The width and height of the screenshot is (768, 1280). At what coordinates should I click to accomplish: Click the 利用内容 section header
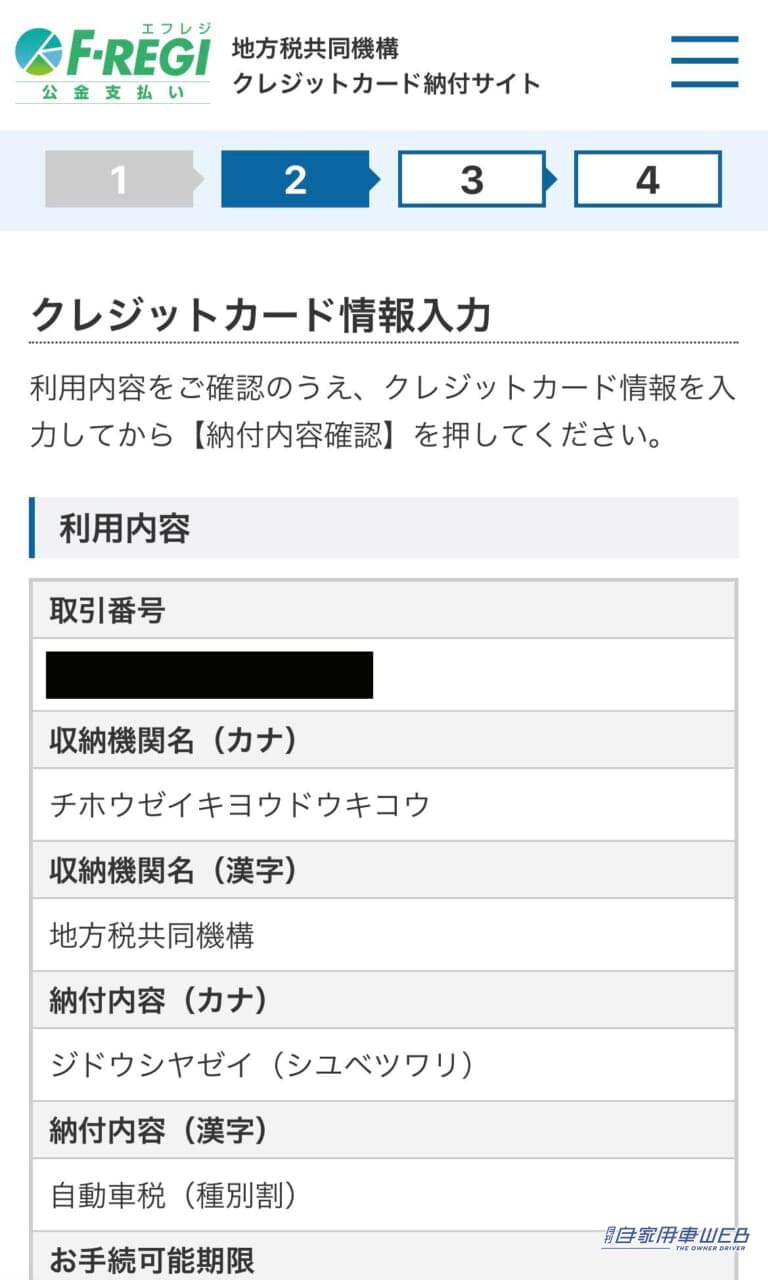point(125,528)
